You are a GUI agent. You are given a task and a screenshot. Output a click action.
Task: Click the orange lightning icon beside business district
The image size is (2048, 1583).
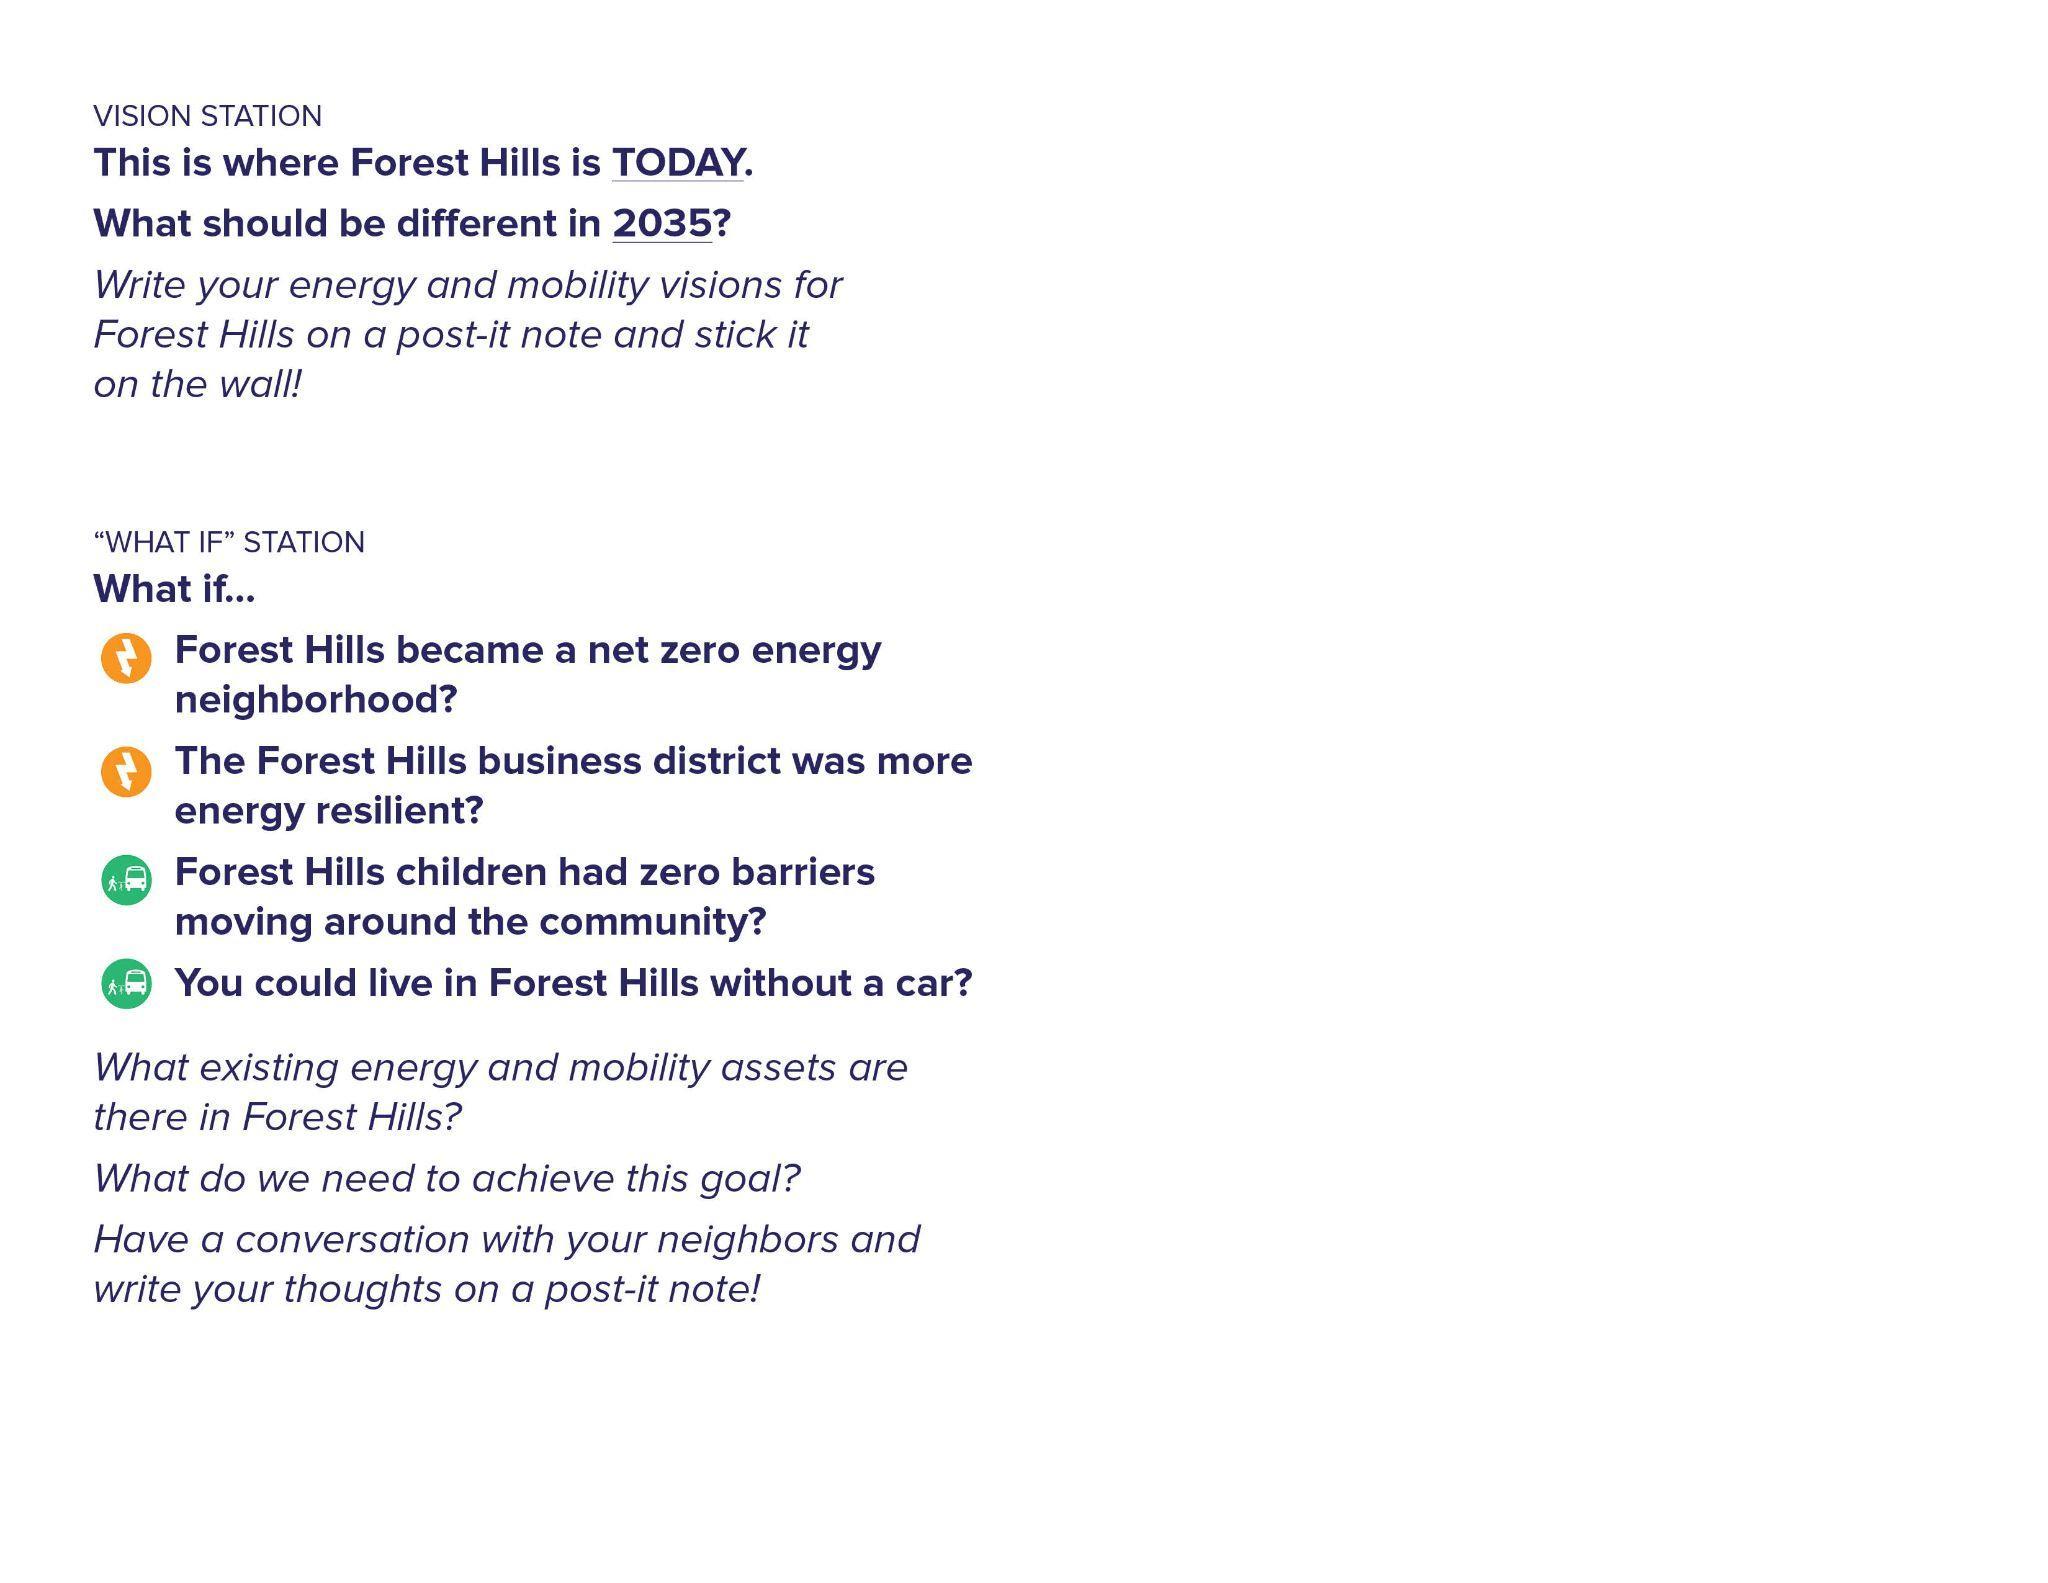point(126,771)
